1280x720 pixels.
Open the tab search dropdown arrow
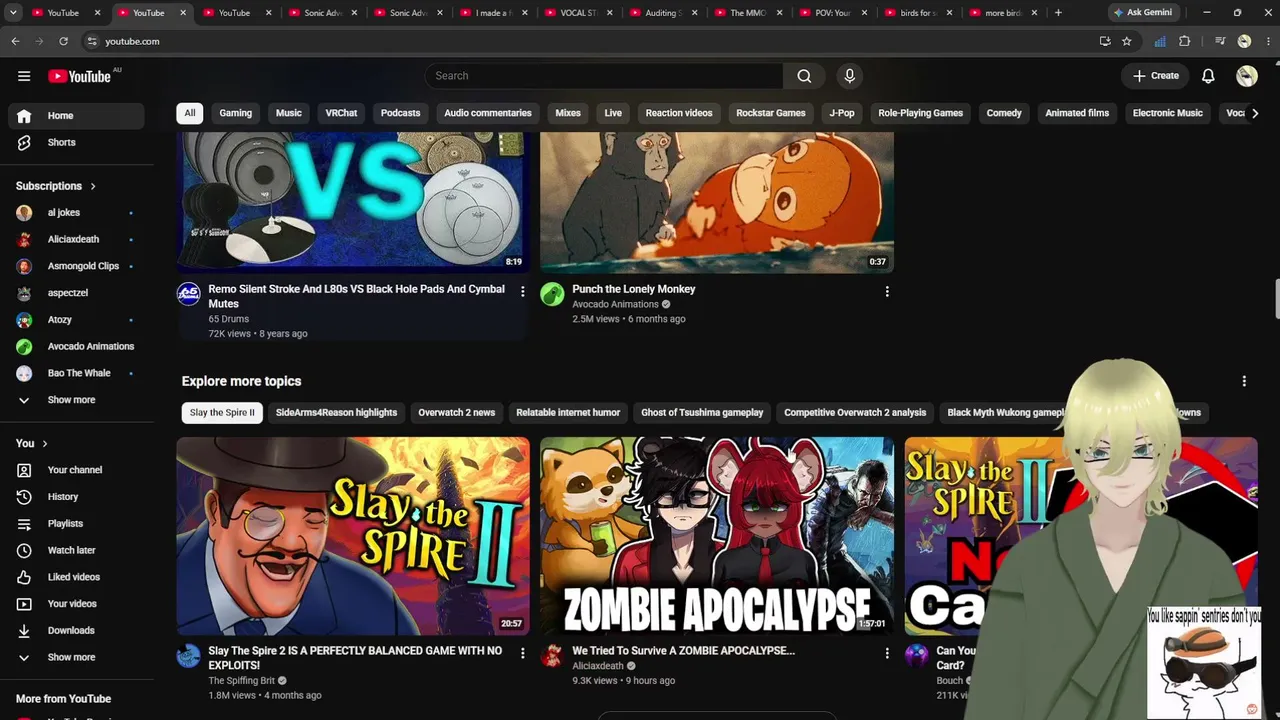(13, 13)
